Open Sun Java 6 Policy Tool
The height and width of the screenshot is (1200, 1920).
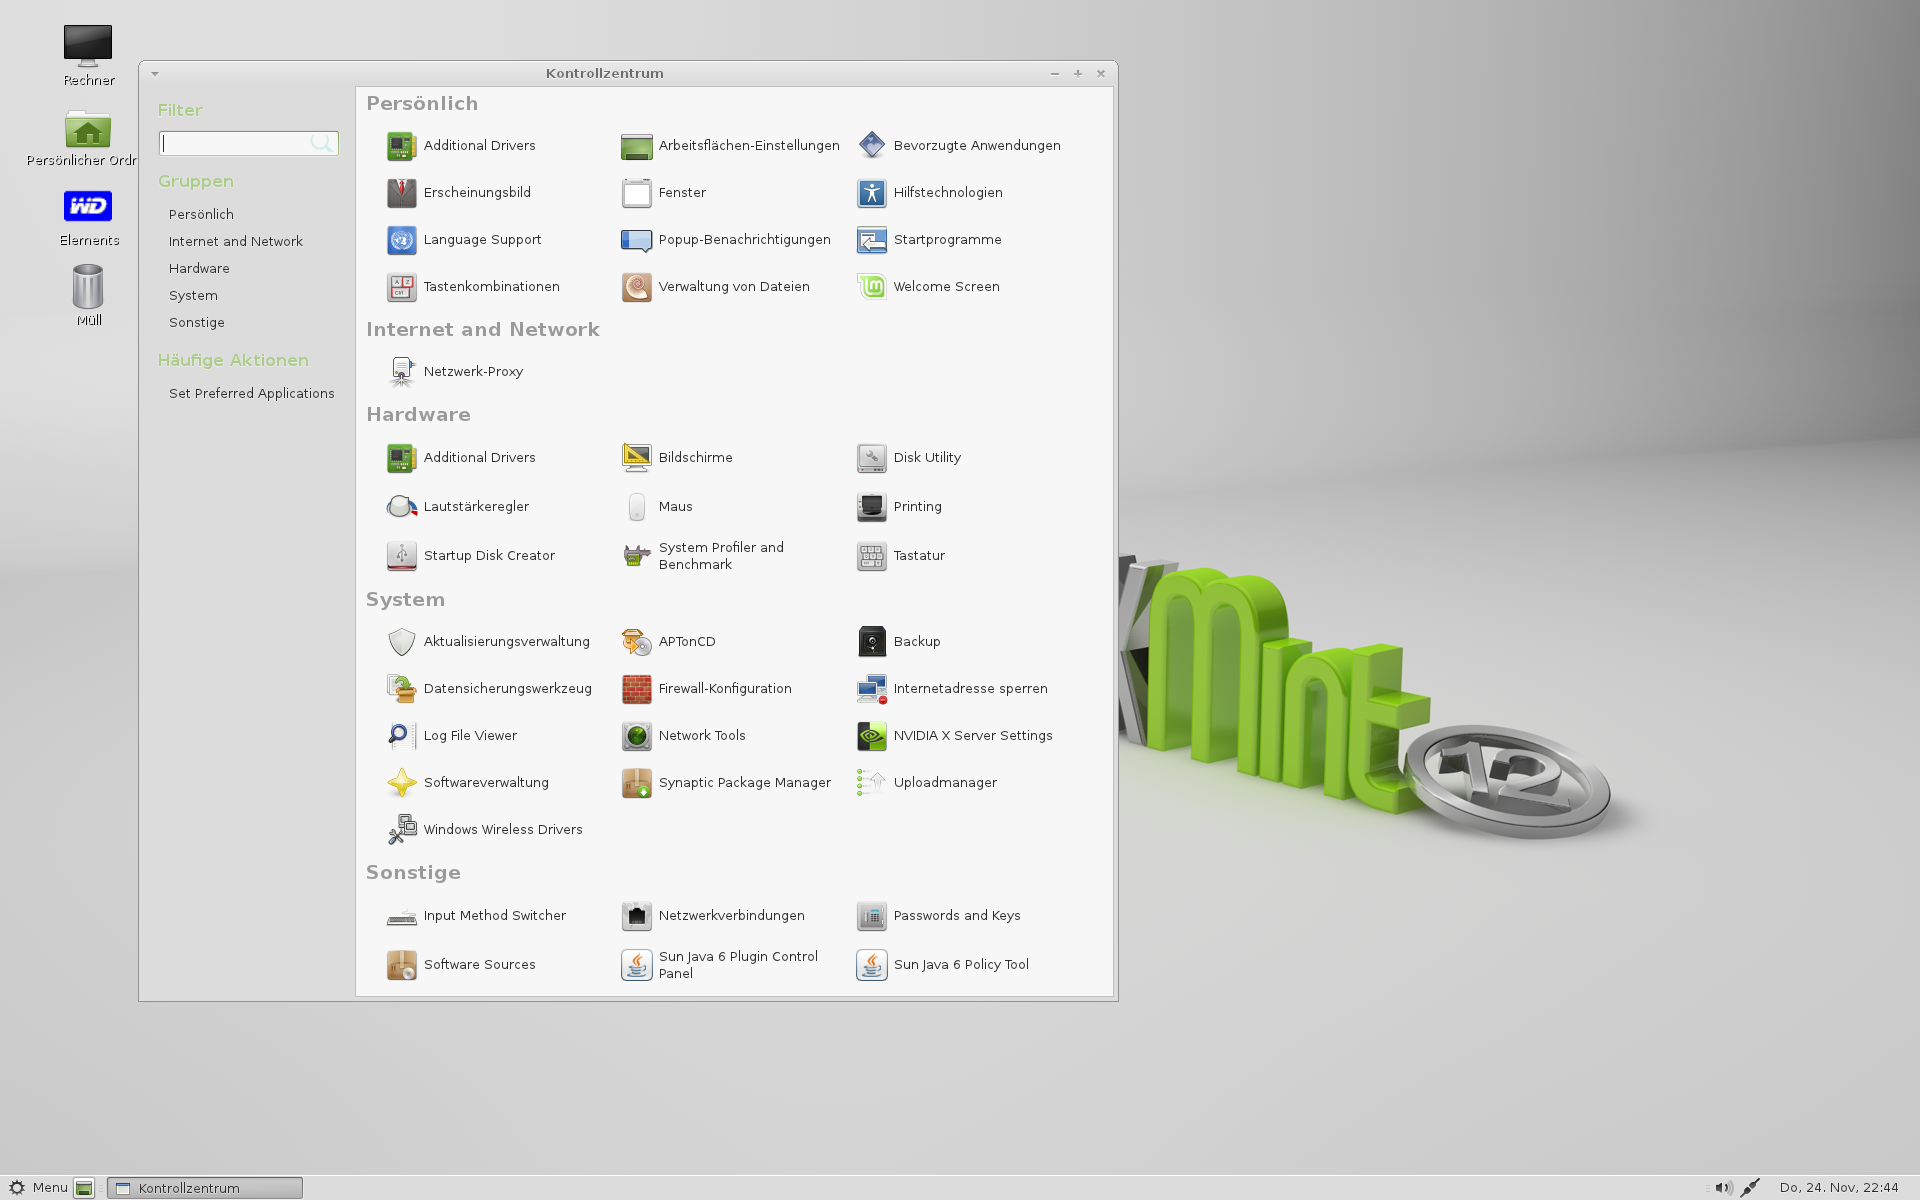pyautogui.click(x=961, y=964)
